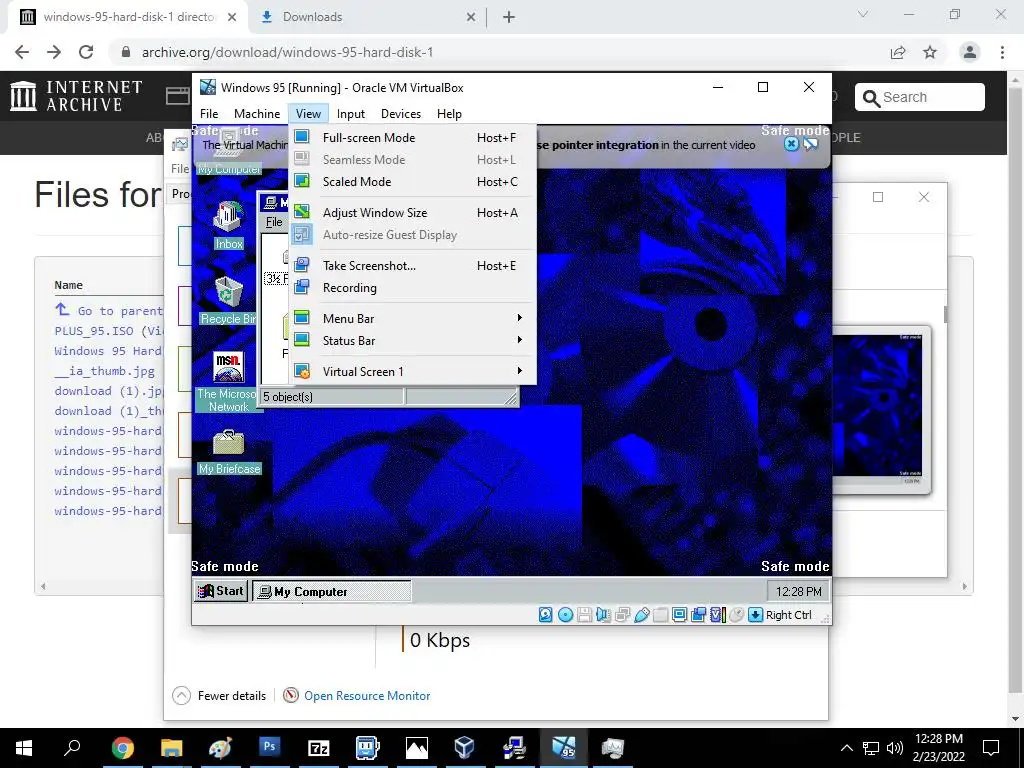
Task: Expand the Menu Bar submenu
Action: (x=413, y=319)
